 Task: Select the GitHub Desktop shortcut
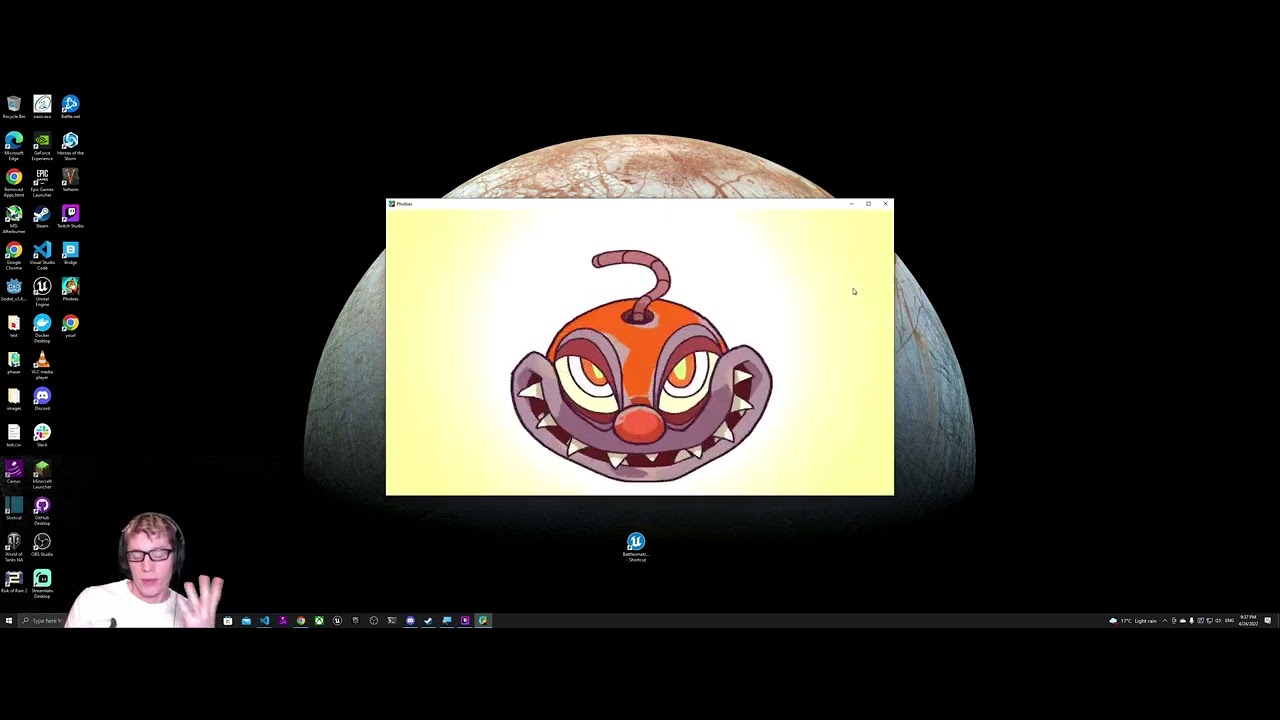(x=42, y=512)
